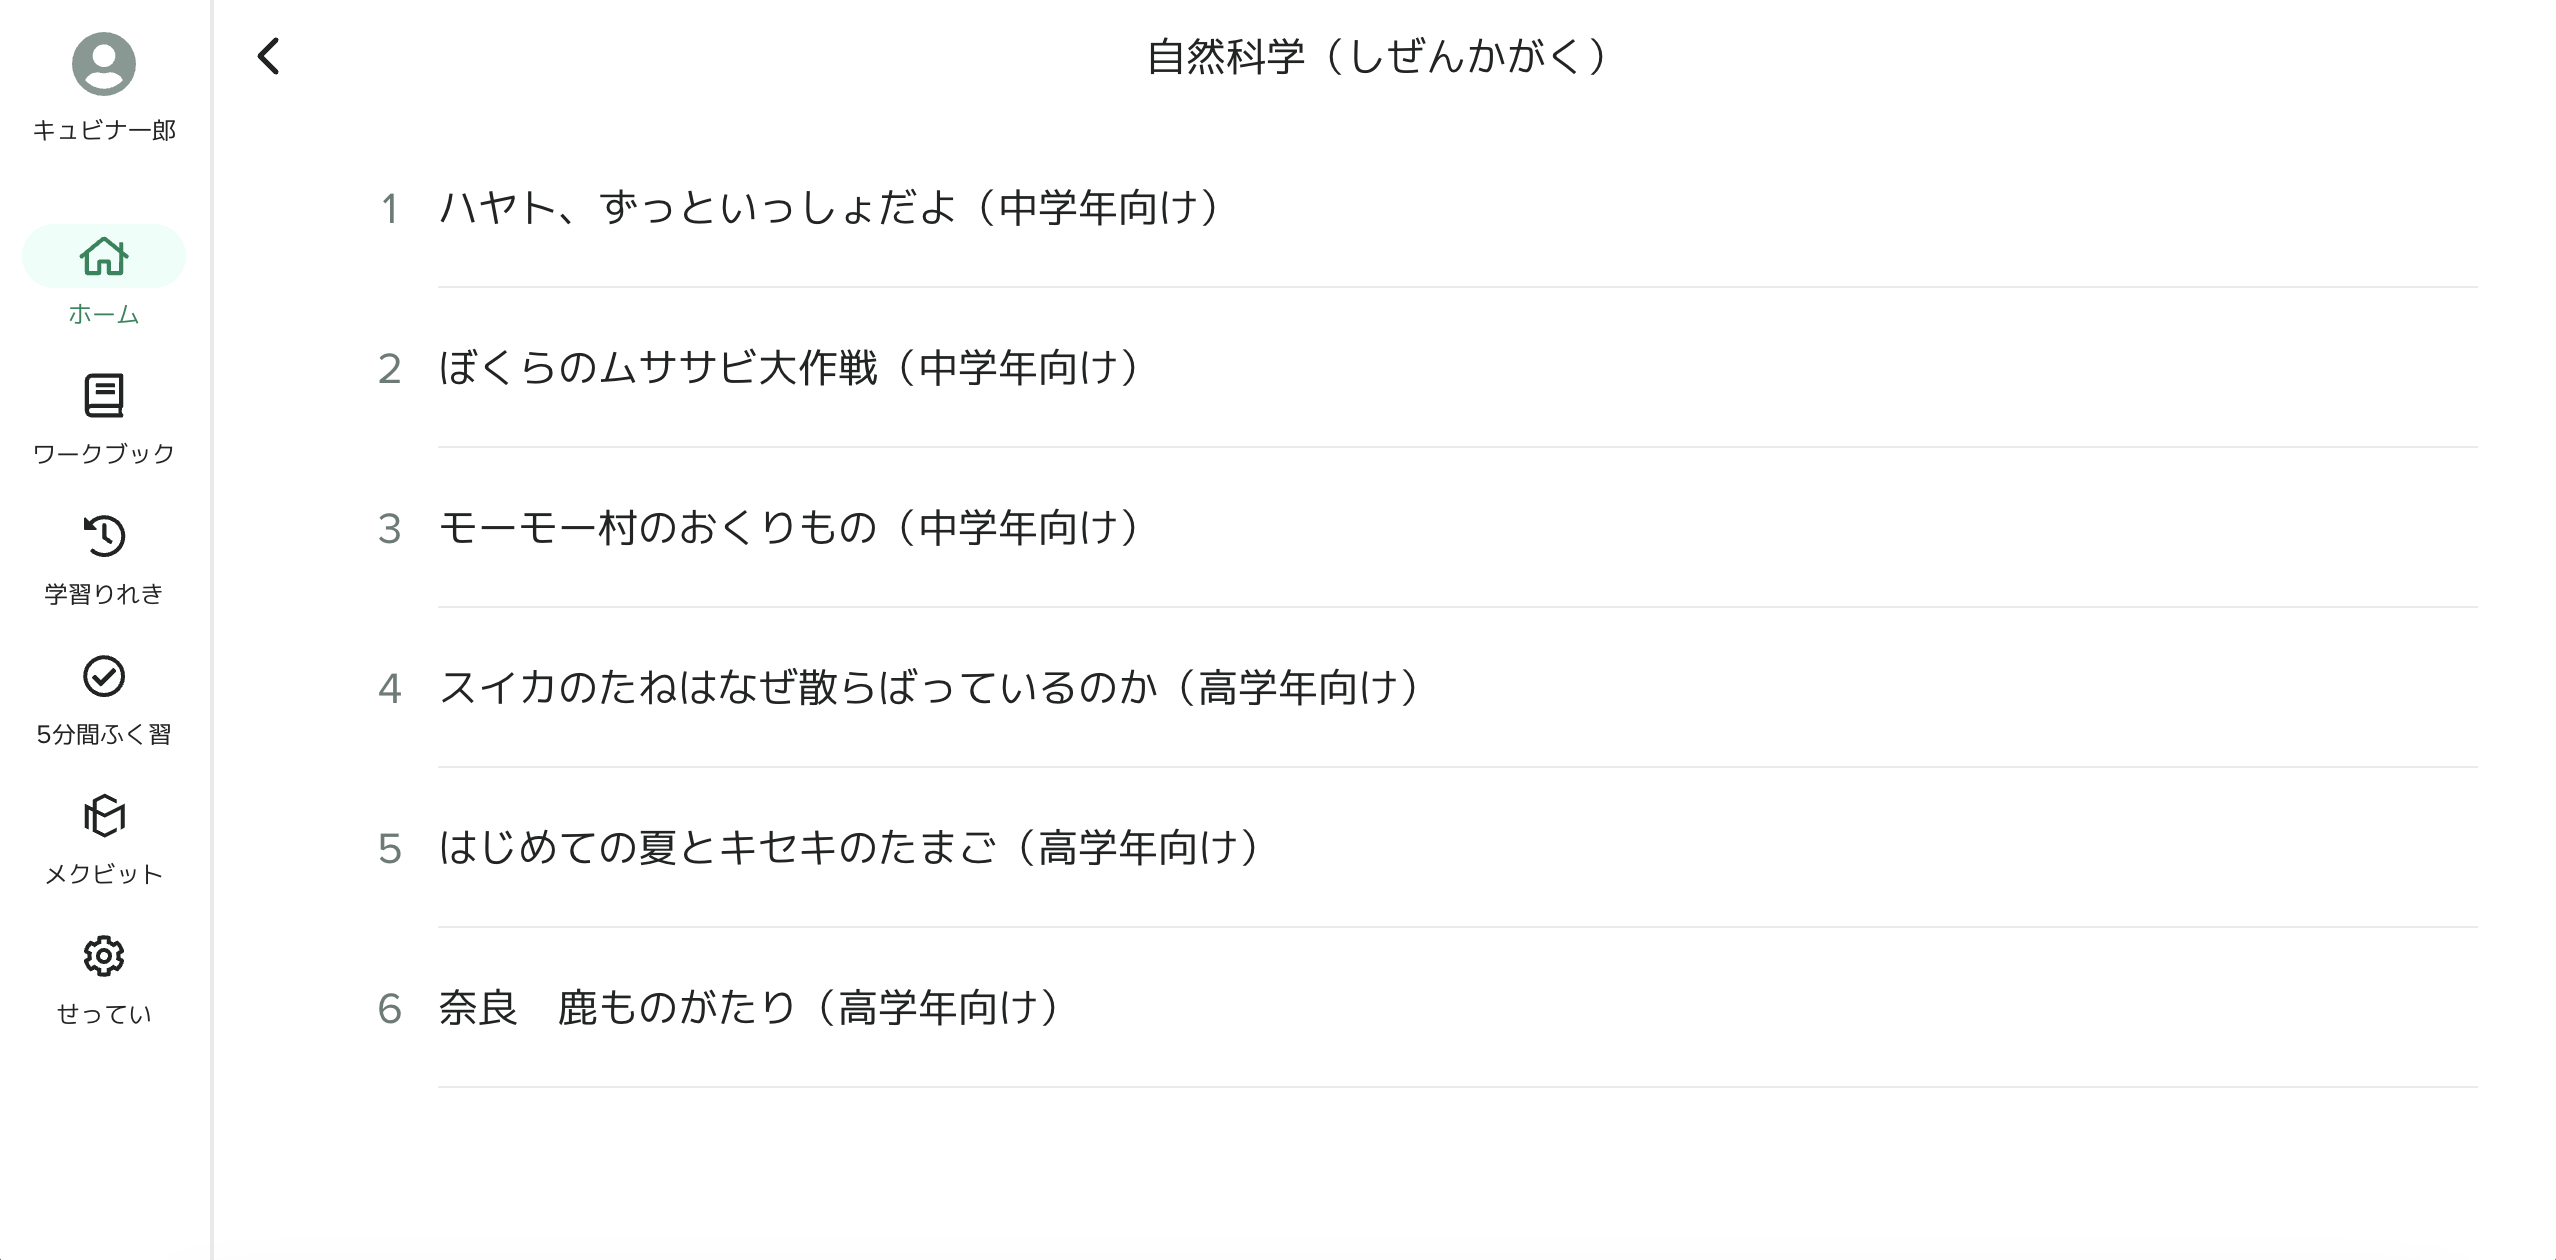The width and height of the screenshot is (2556, 1260).
Task: Click the number 4 list marker
Action: pos(390,689)
